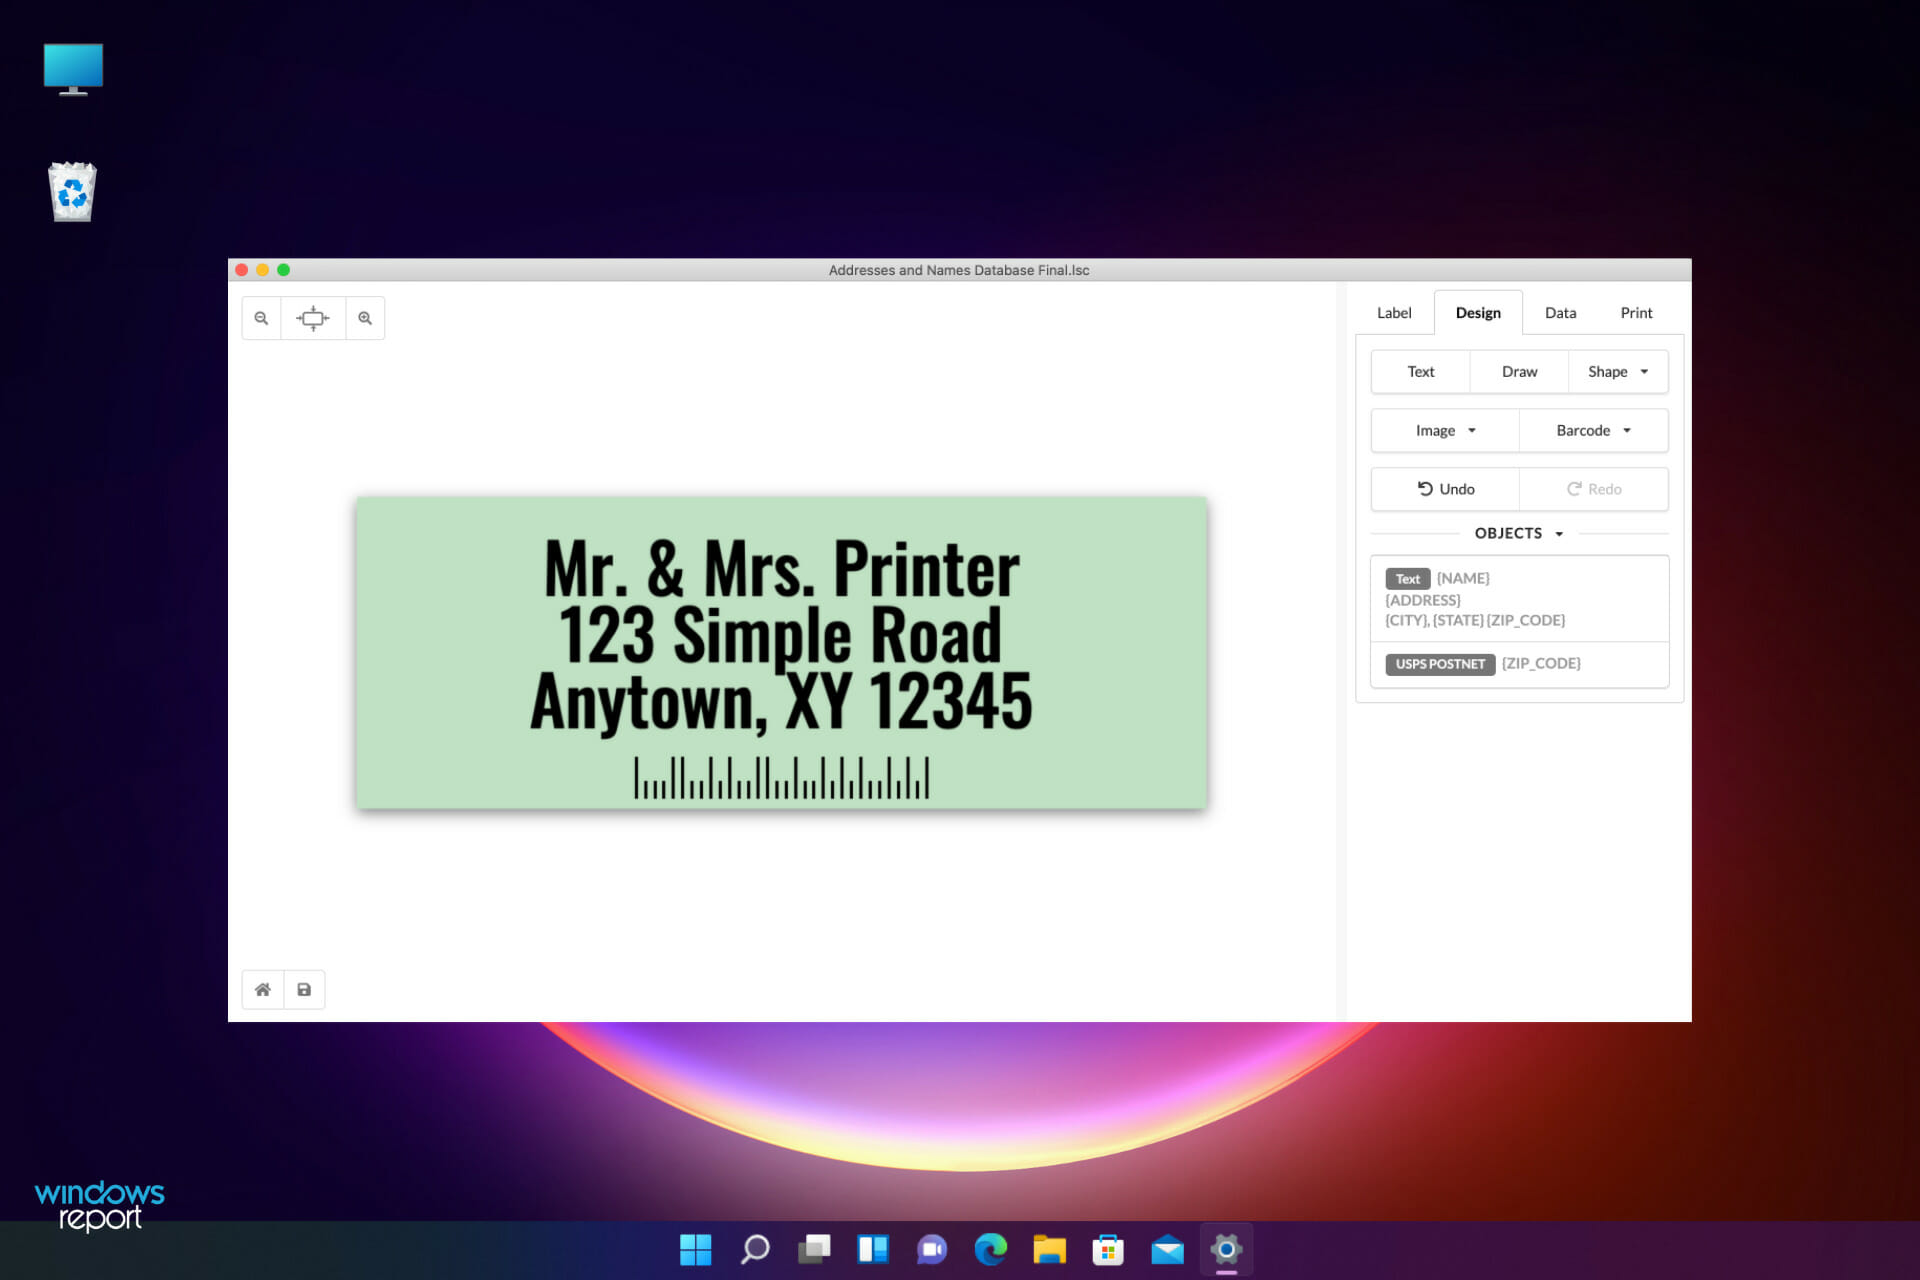Switch to the Label tab
The height and width of the screenshot is (1280, 1920).
click(1394, 311)
